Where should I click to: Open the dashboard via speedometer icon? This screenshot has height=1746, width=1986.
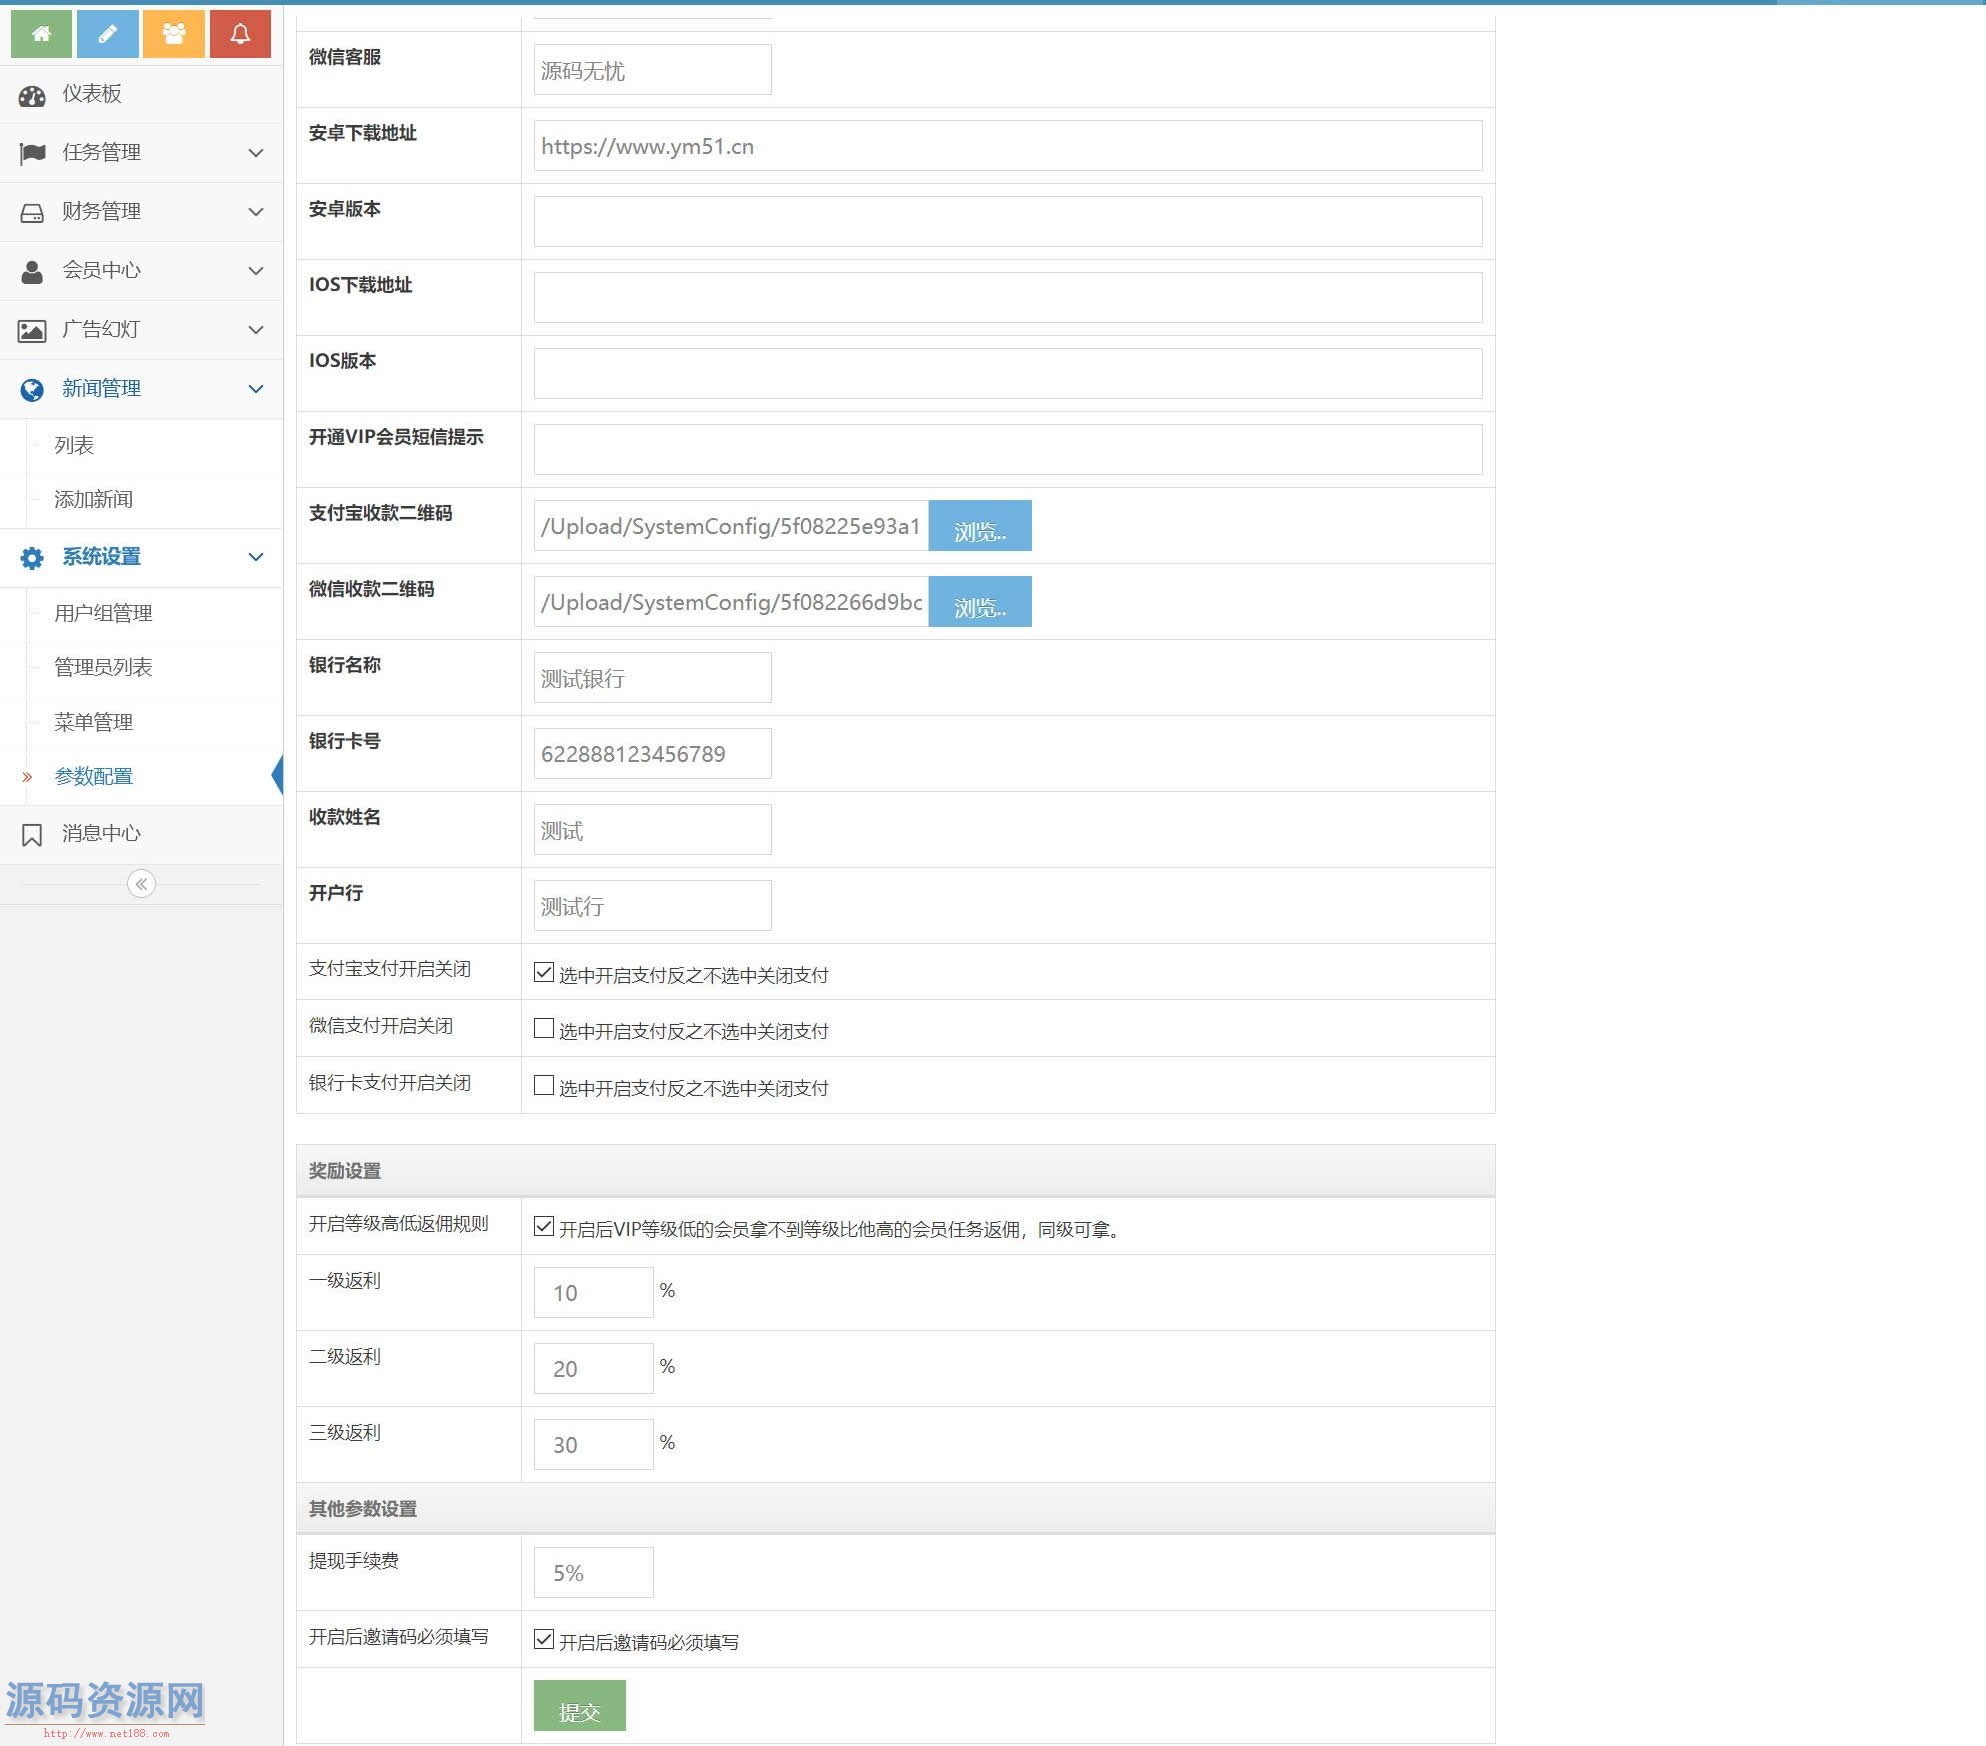click(32, 95)
